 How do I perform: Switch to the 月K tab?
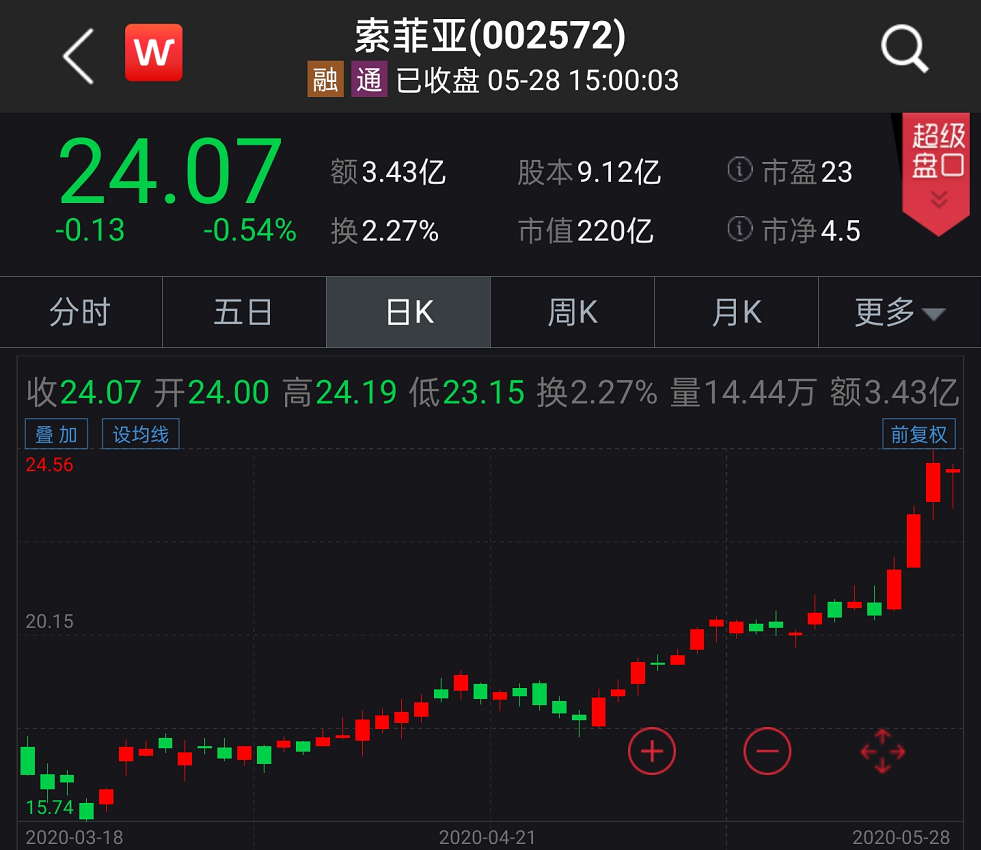coord(736,312)
